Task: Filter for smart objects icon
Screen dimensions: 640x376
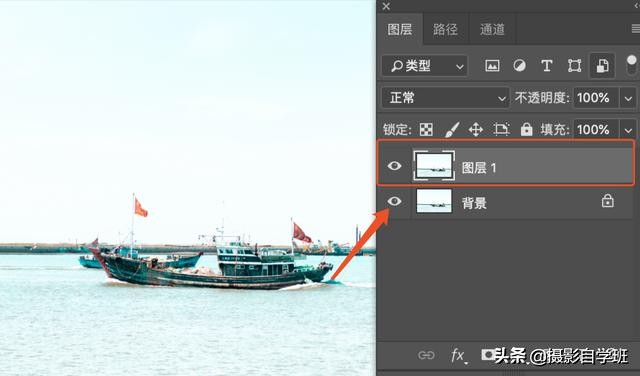Action: click(602, 66)
